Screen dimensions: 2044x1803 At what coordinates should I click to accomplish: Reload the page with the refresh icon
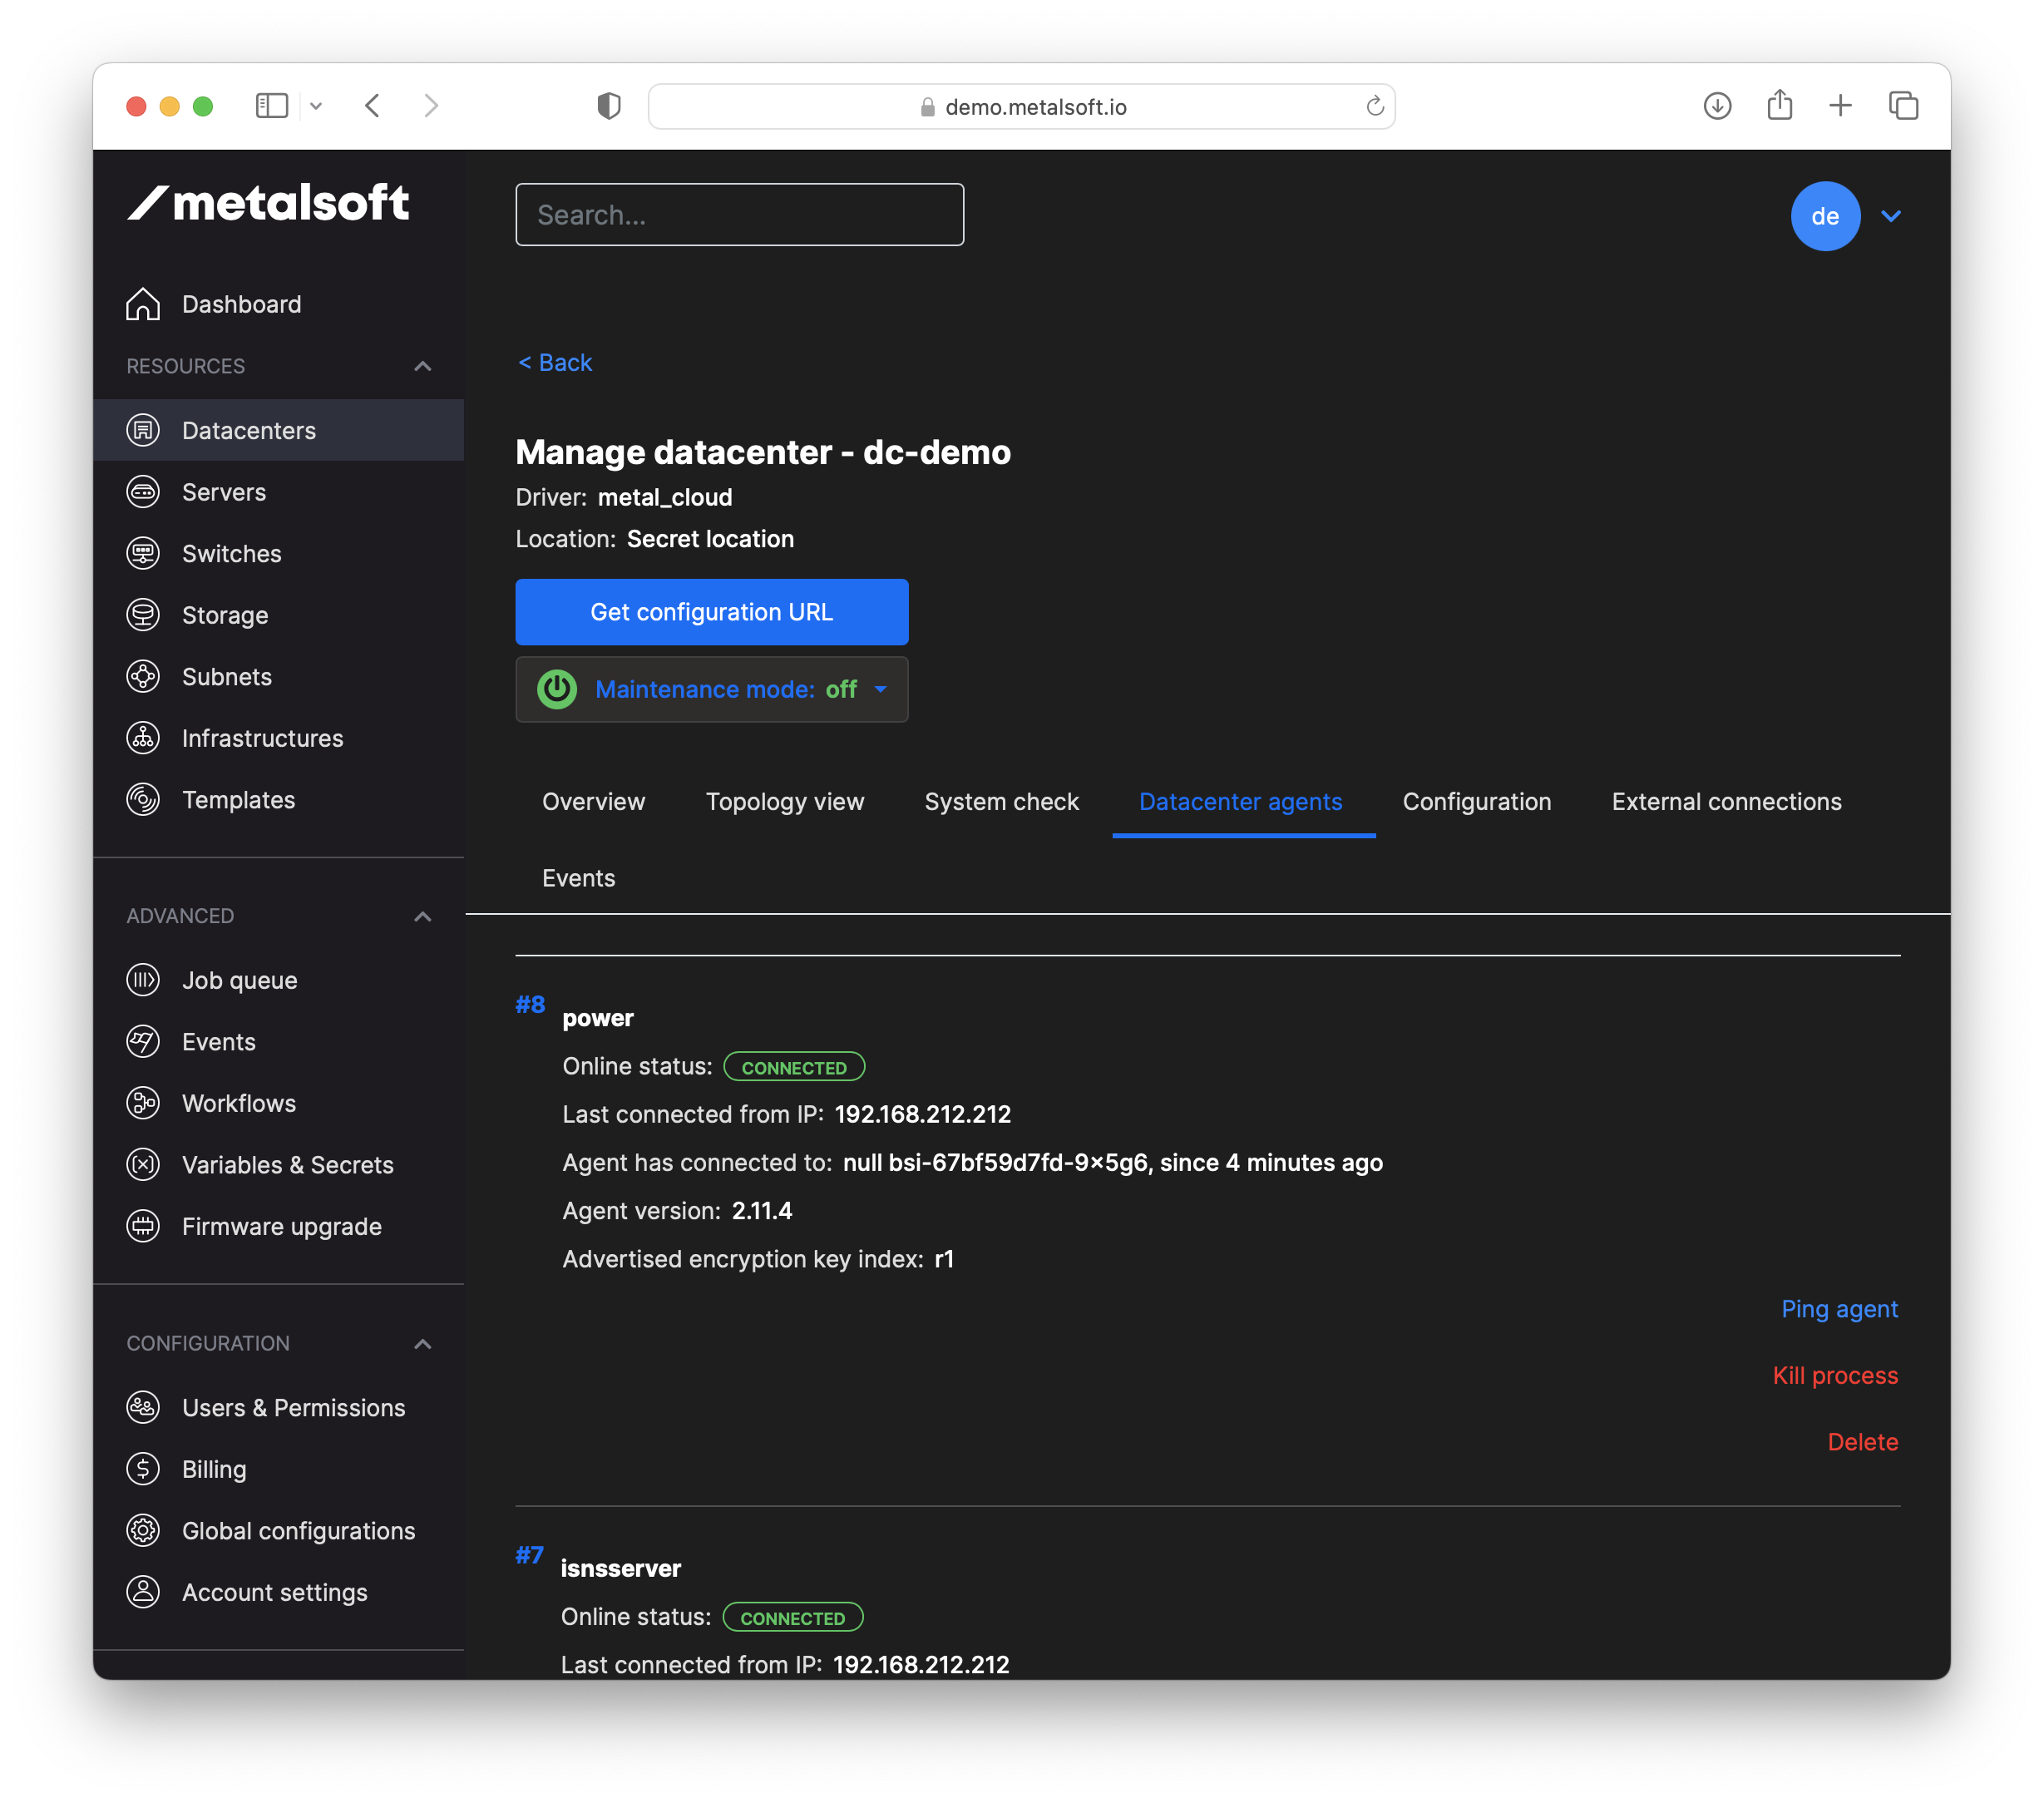1375,106
